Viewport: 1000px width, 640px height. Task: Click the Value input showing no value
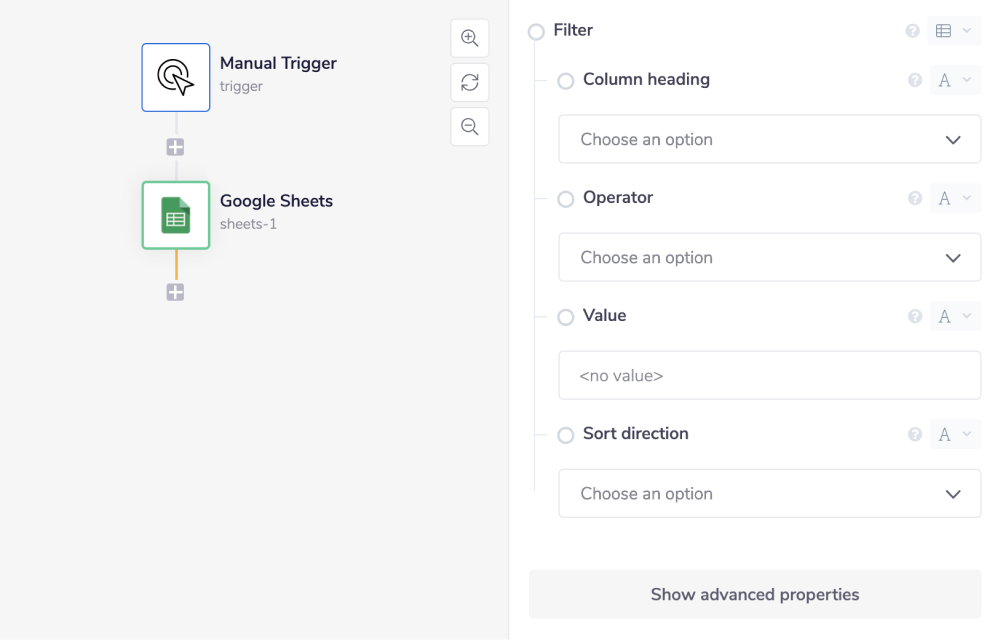pyautogui.click(x=769, y=375)
